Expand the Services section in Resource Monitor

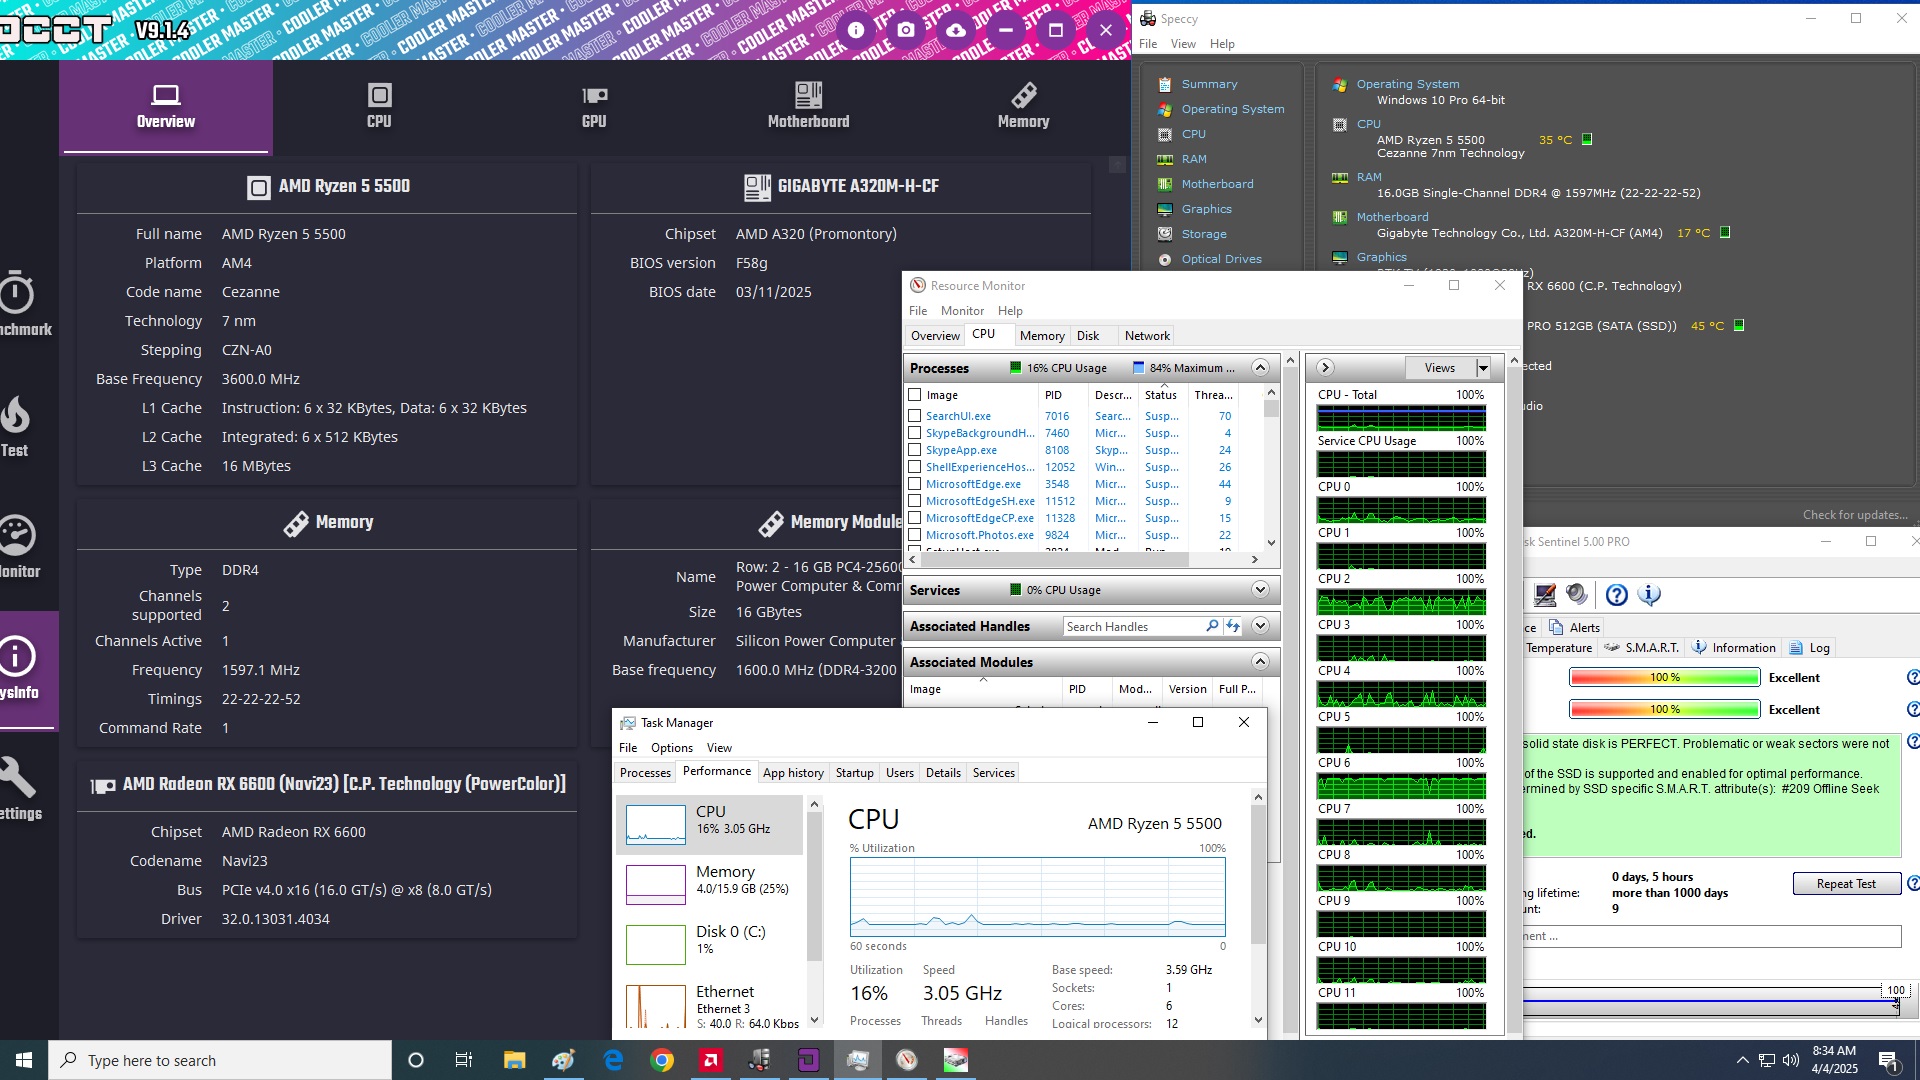click(x=1260, y=589)
